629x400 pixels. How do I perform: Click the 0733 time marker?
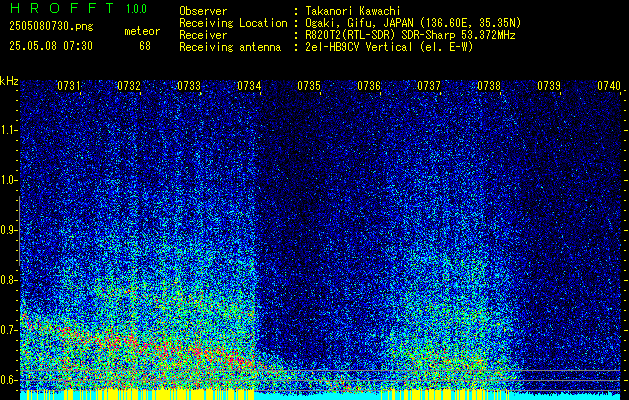(x=189, y=86)
